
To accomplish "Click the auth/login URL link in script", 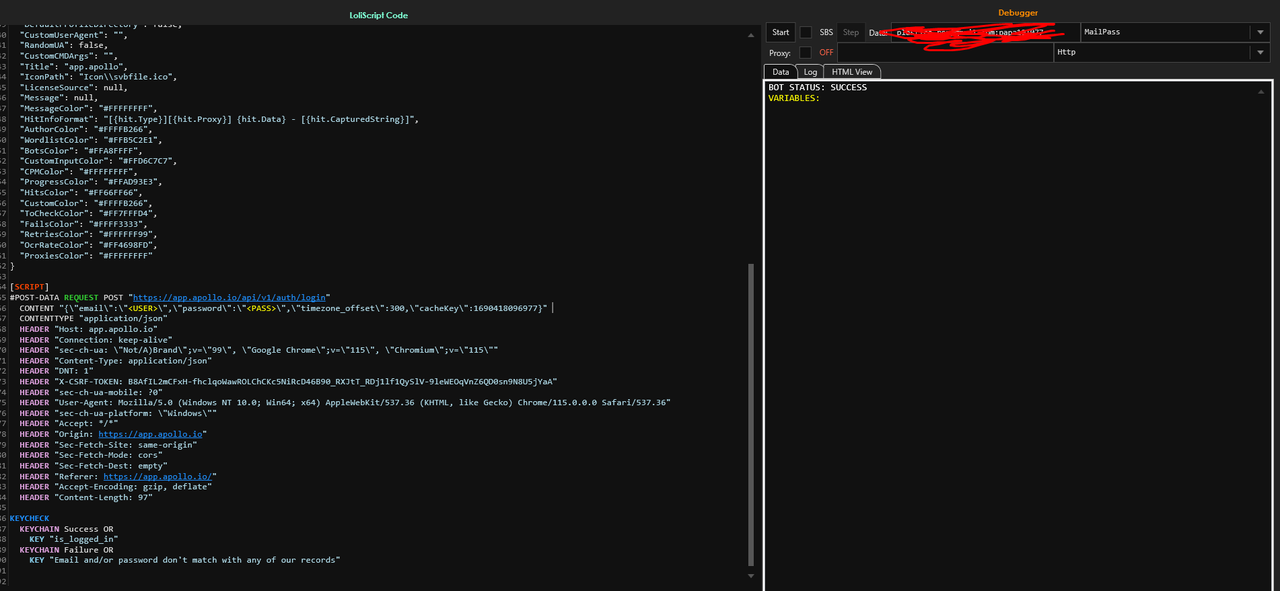I will 229,298.
